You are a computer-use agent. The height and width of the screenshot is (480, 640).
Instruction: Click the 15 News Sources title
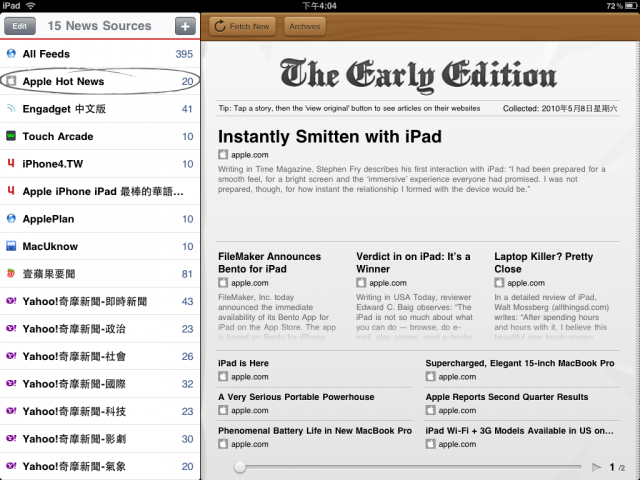pos(100,26)
